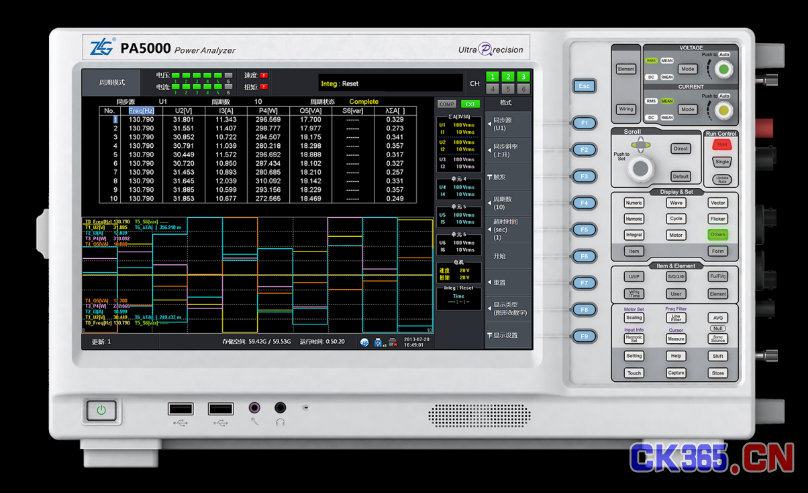The height and width of the screenshot is (493, 808).
Task: Click the Motor display button
Action: click(676, 235)
